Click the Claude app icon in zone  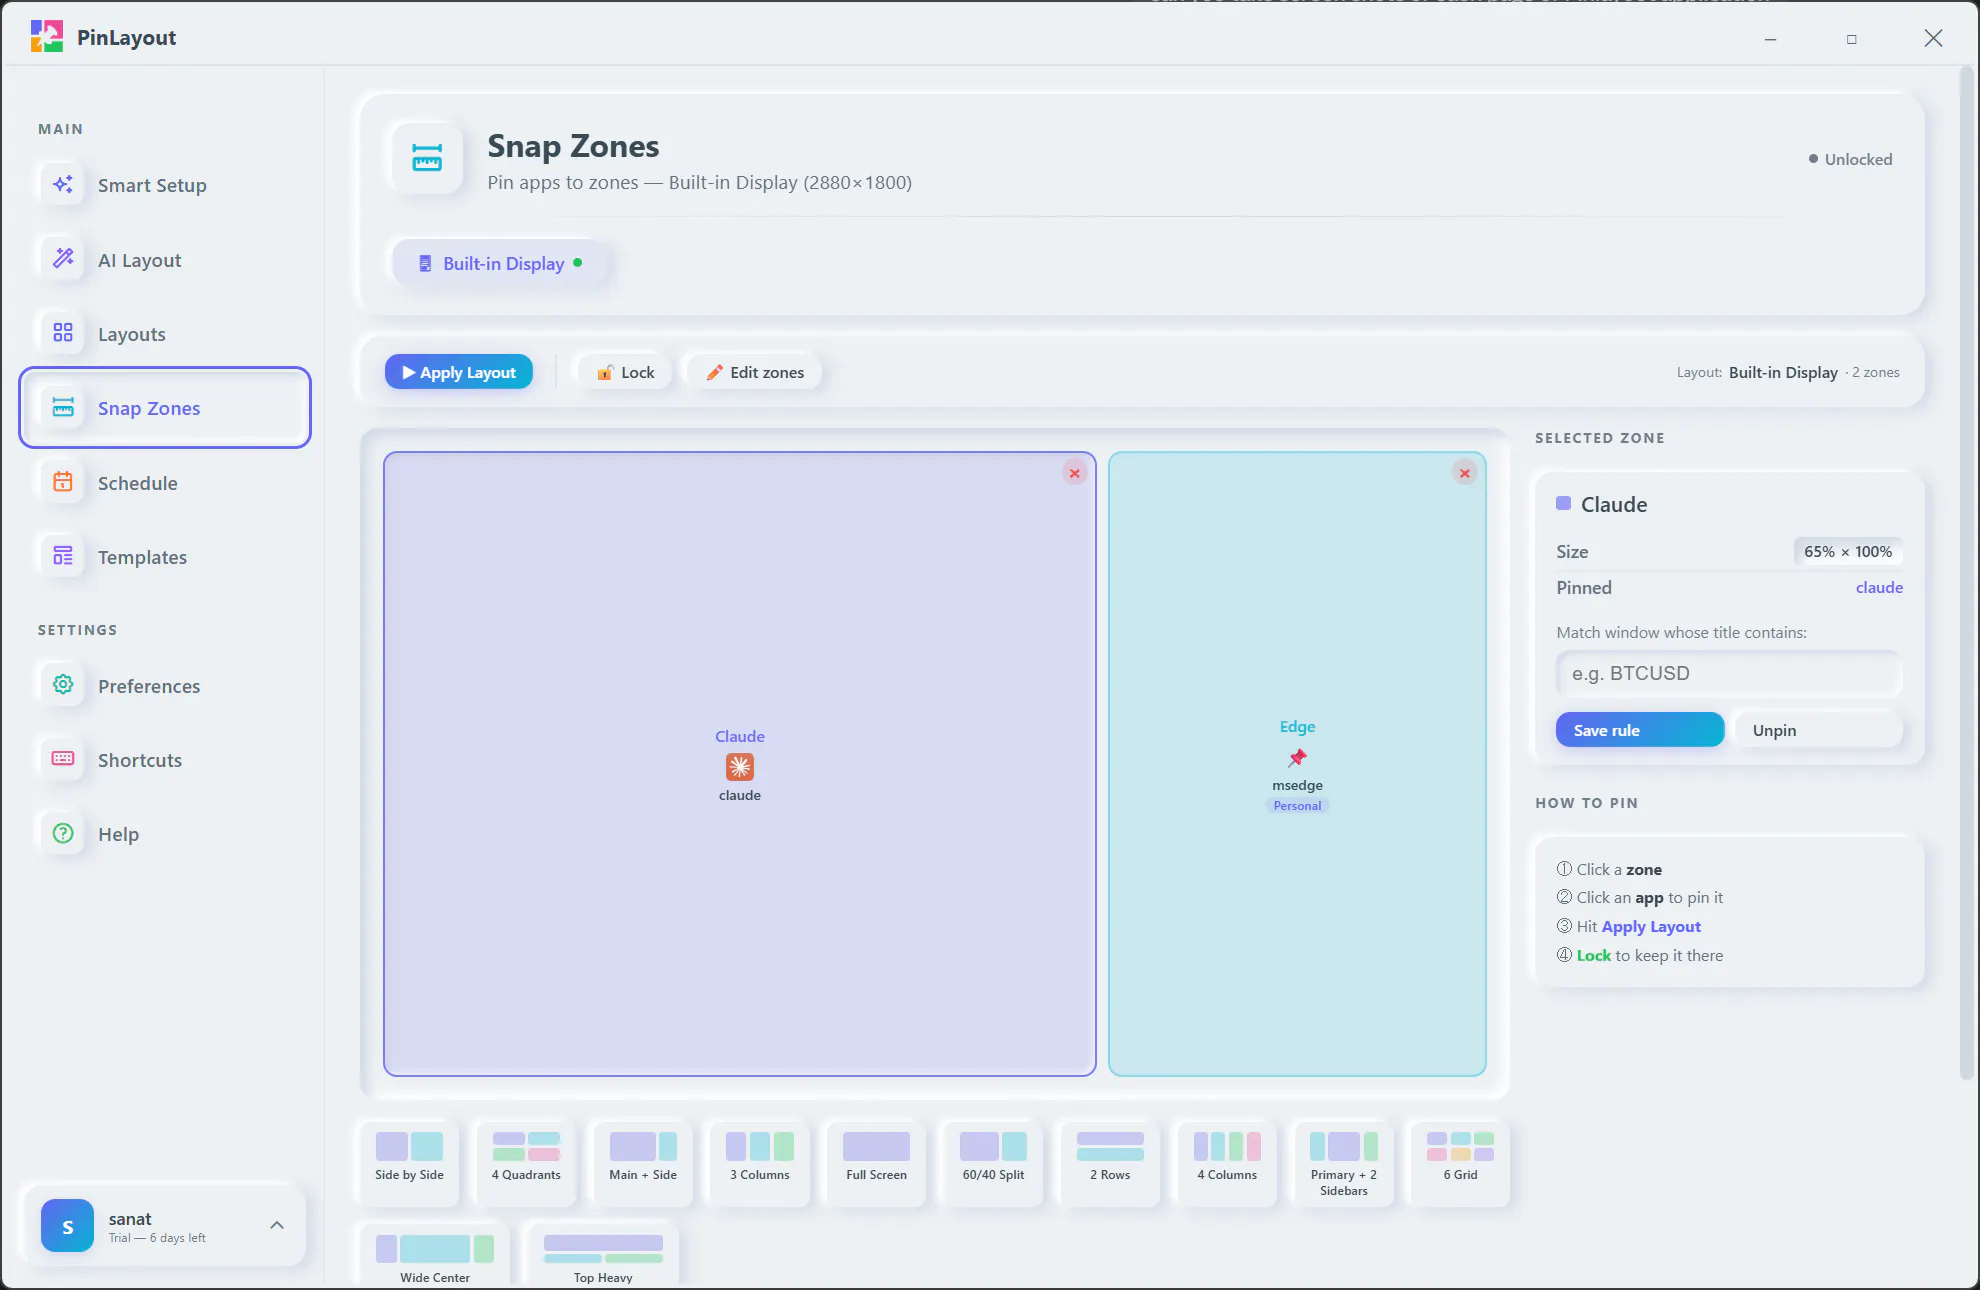740,767
